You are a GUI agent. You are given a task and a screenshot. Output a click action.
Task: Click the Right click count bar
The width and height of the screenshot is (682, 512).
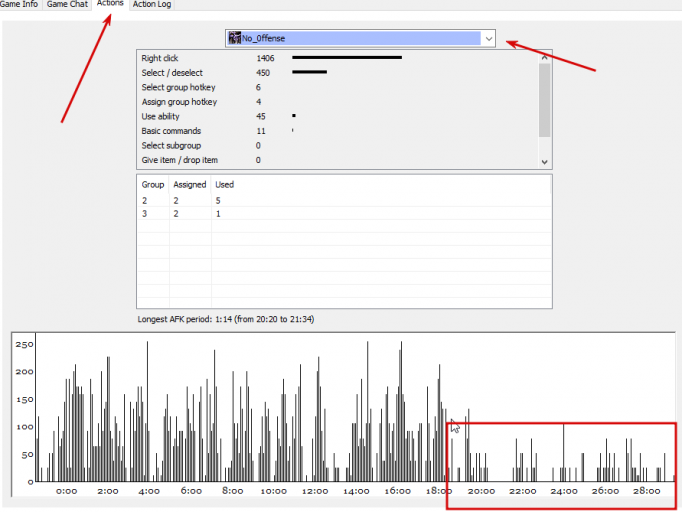[x=347, y=57]
